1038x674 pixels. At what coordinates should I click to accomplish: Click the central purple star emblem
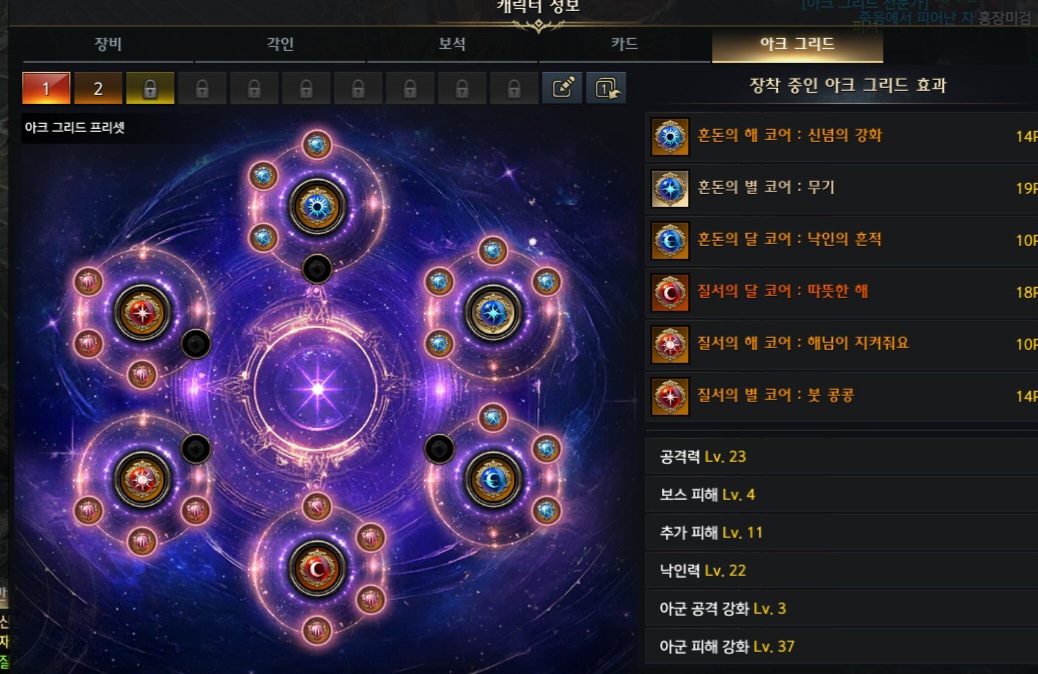(317, 389)
